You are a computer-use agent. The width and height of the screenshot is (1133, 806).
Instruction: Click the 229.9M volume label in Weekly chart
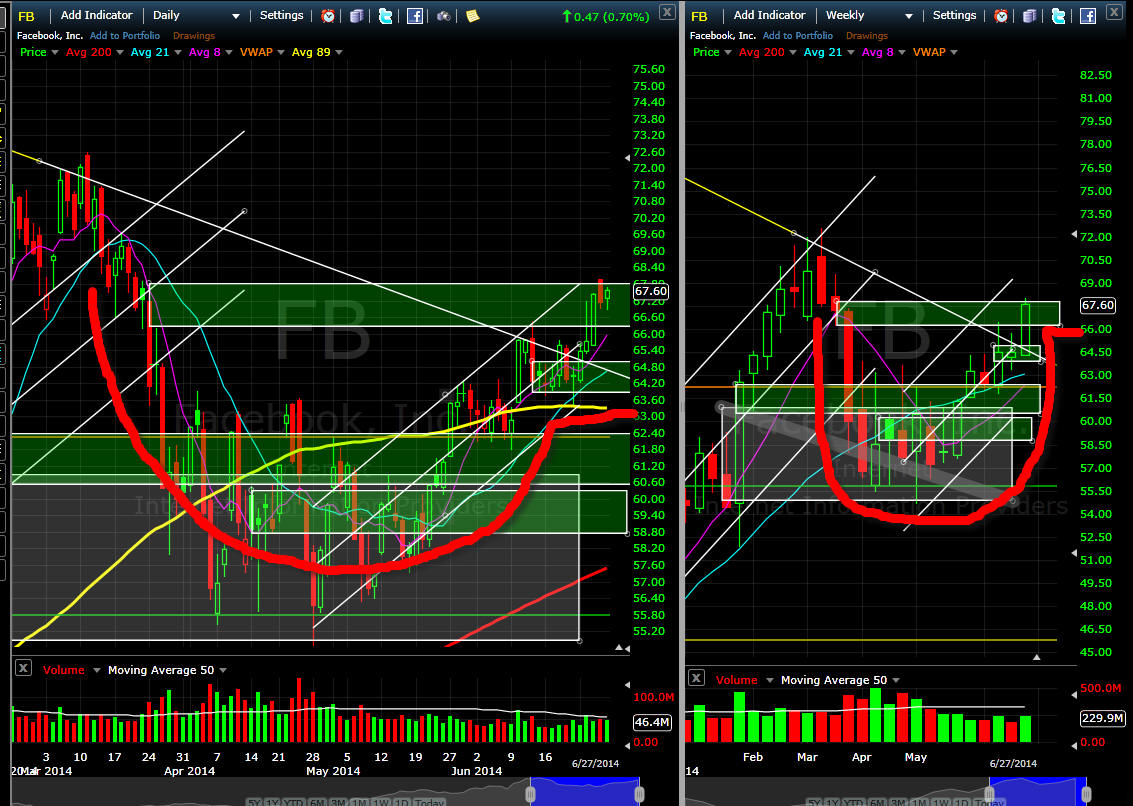coord(1103,718)
